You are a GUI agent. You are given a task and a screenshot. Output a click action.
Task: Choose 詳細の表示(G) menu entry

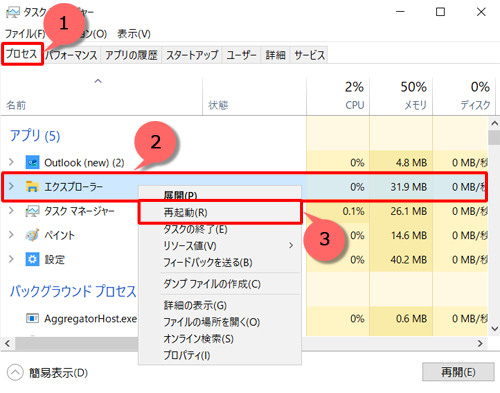220,305
